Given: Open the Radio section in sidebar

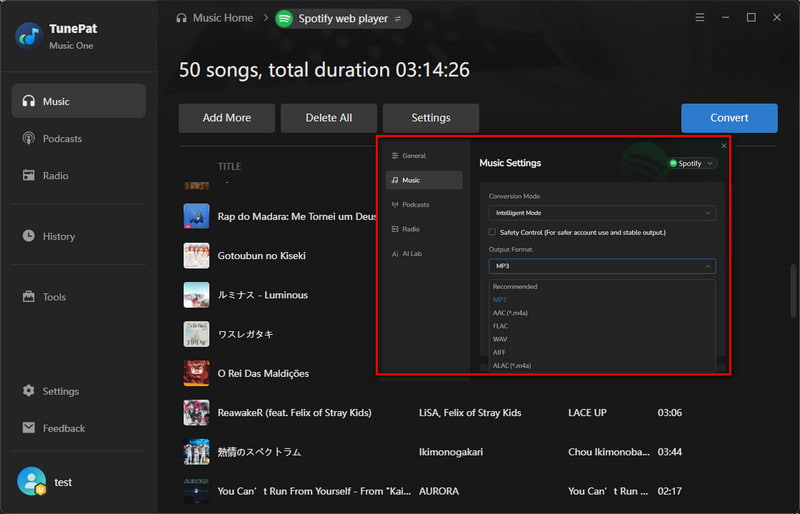Looking at the screenshot, I should point(79,176).
